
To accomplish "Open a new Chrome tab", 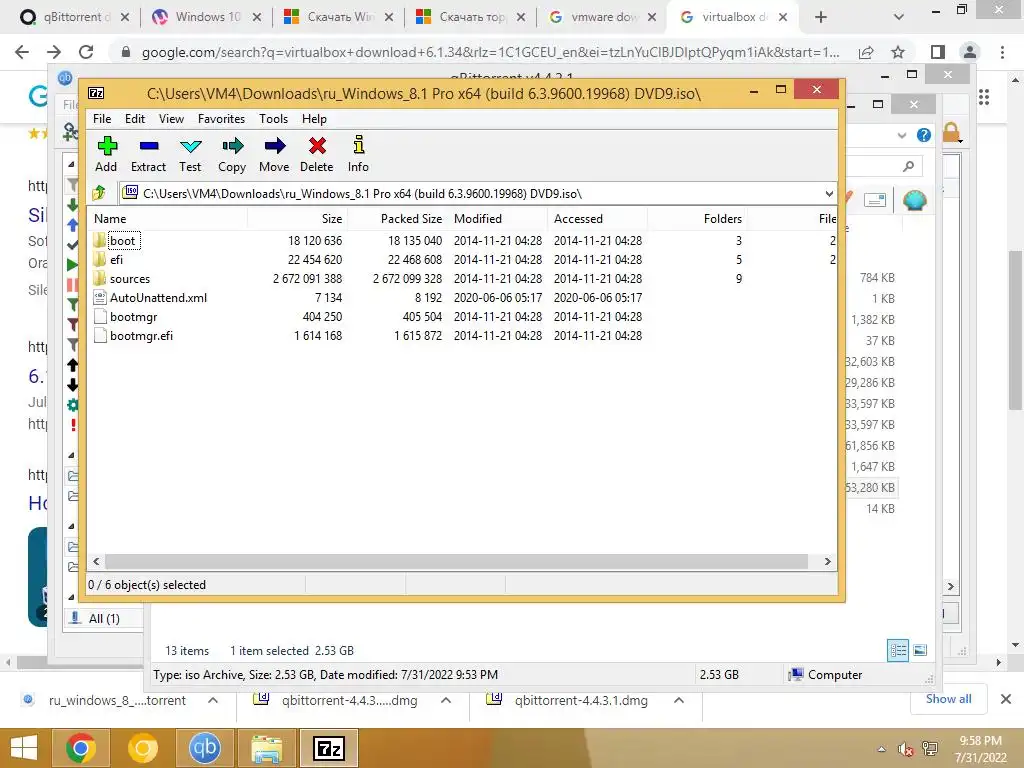I will (821, 17).
